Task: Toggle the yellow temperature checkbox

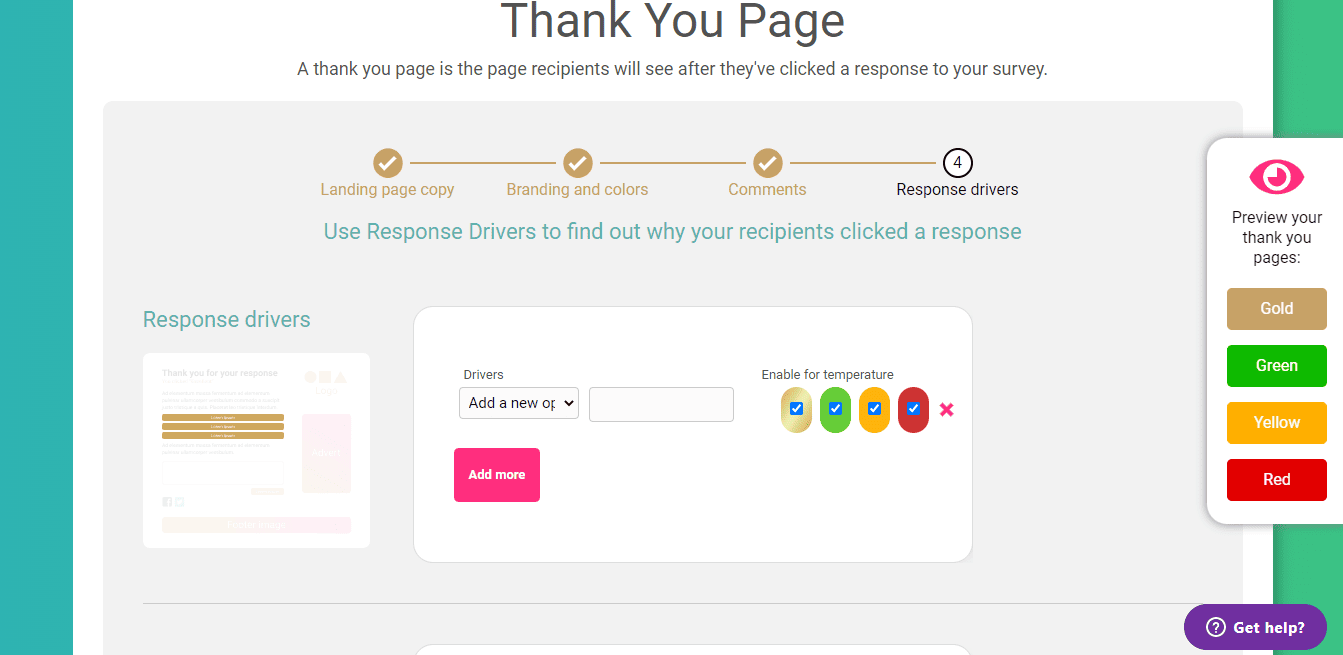Action: point(874,409)
